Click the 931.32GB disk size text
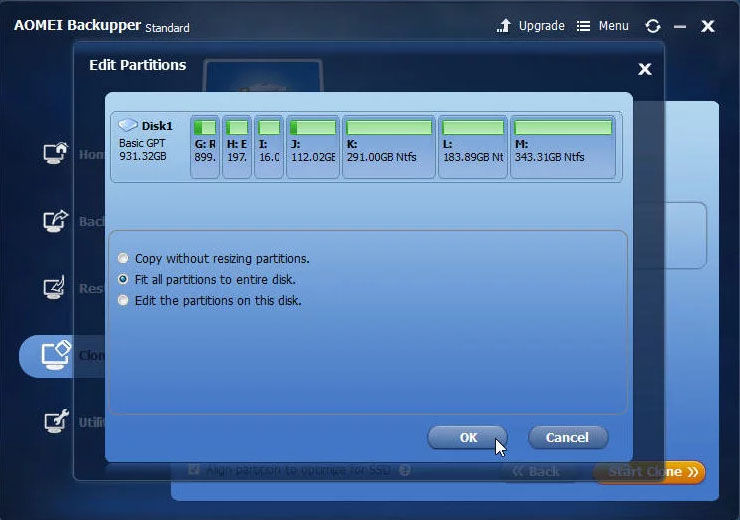The image size is (740, 520). (x=143, y=156)
